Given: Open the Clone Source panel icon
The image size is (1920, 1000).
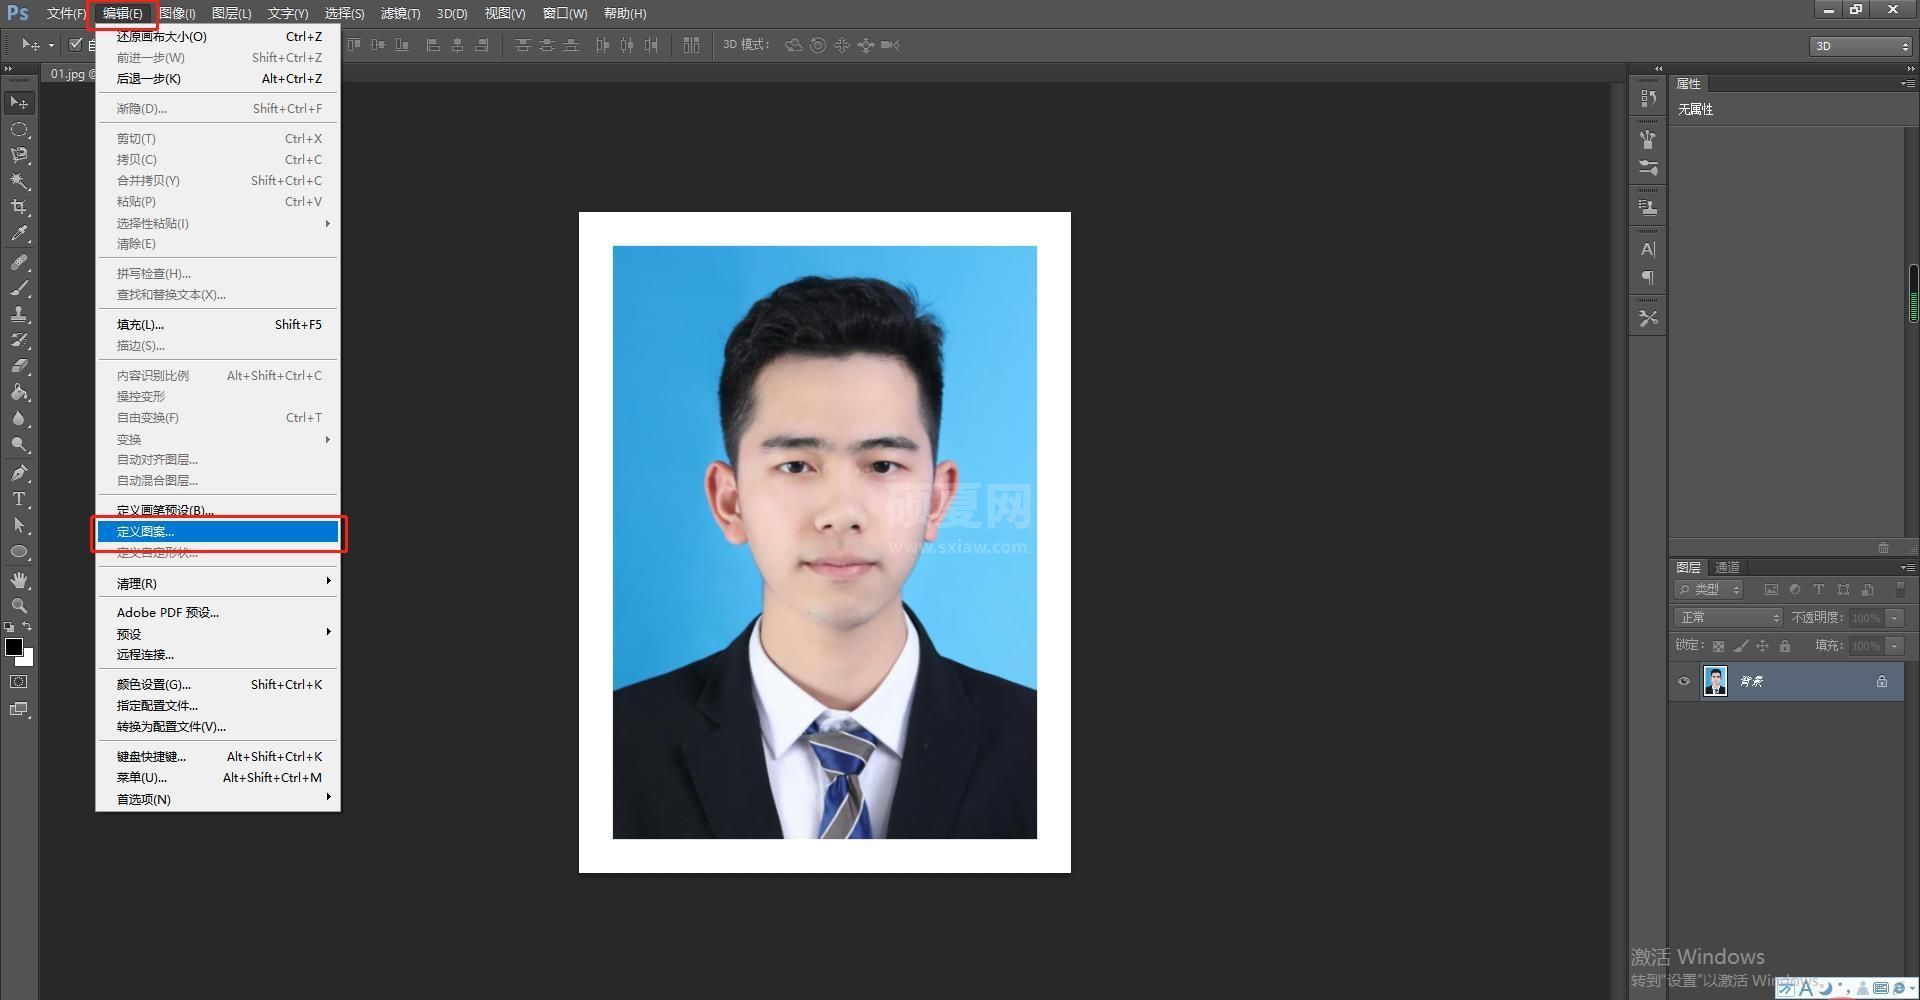Looking at the screenshot, I should click(1648, 208).
